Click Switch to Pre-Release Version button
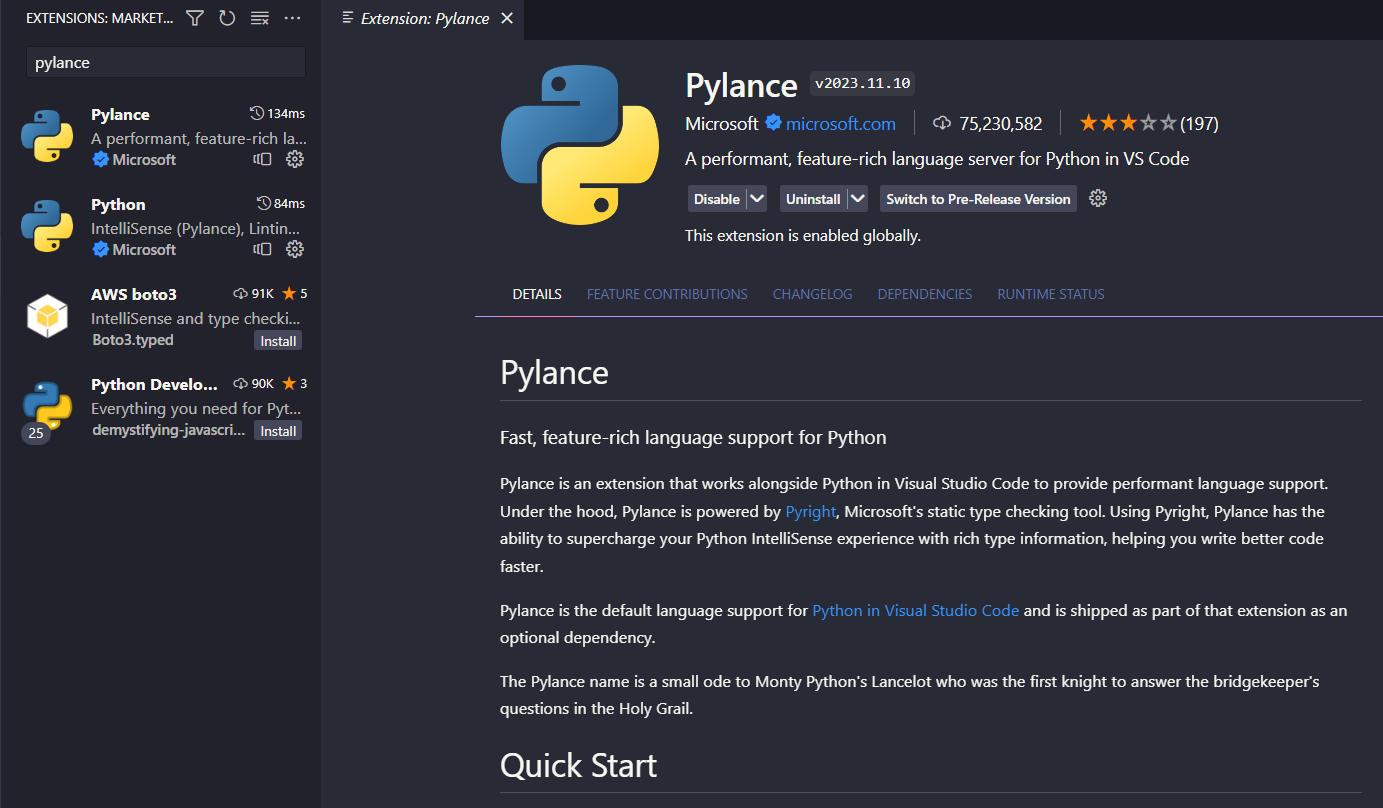 pos(978,198)
